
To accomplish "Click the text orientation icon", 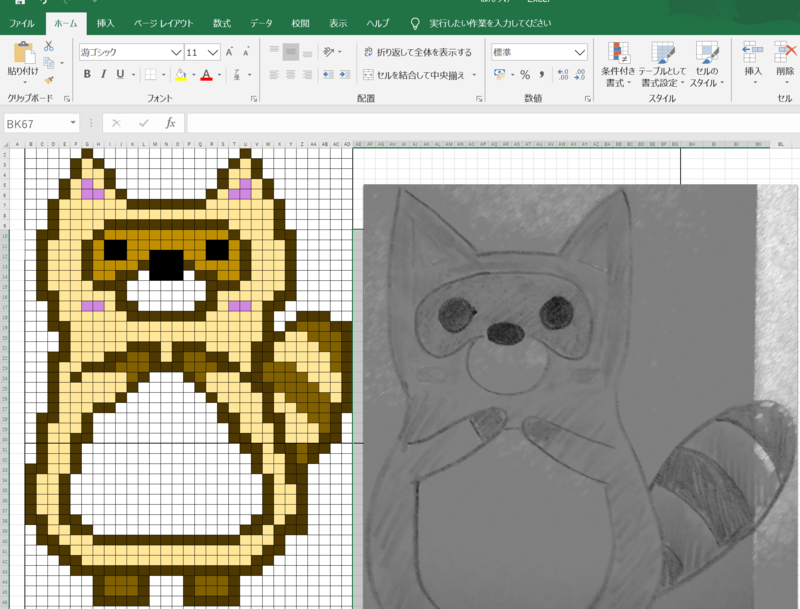I will (329, 52).
